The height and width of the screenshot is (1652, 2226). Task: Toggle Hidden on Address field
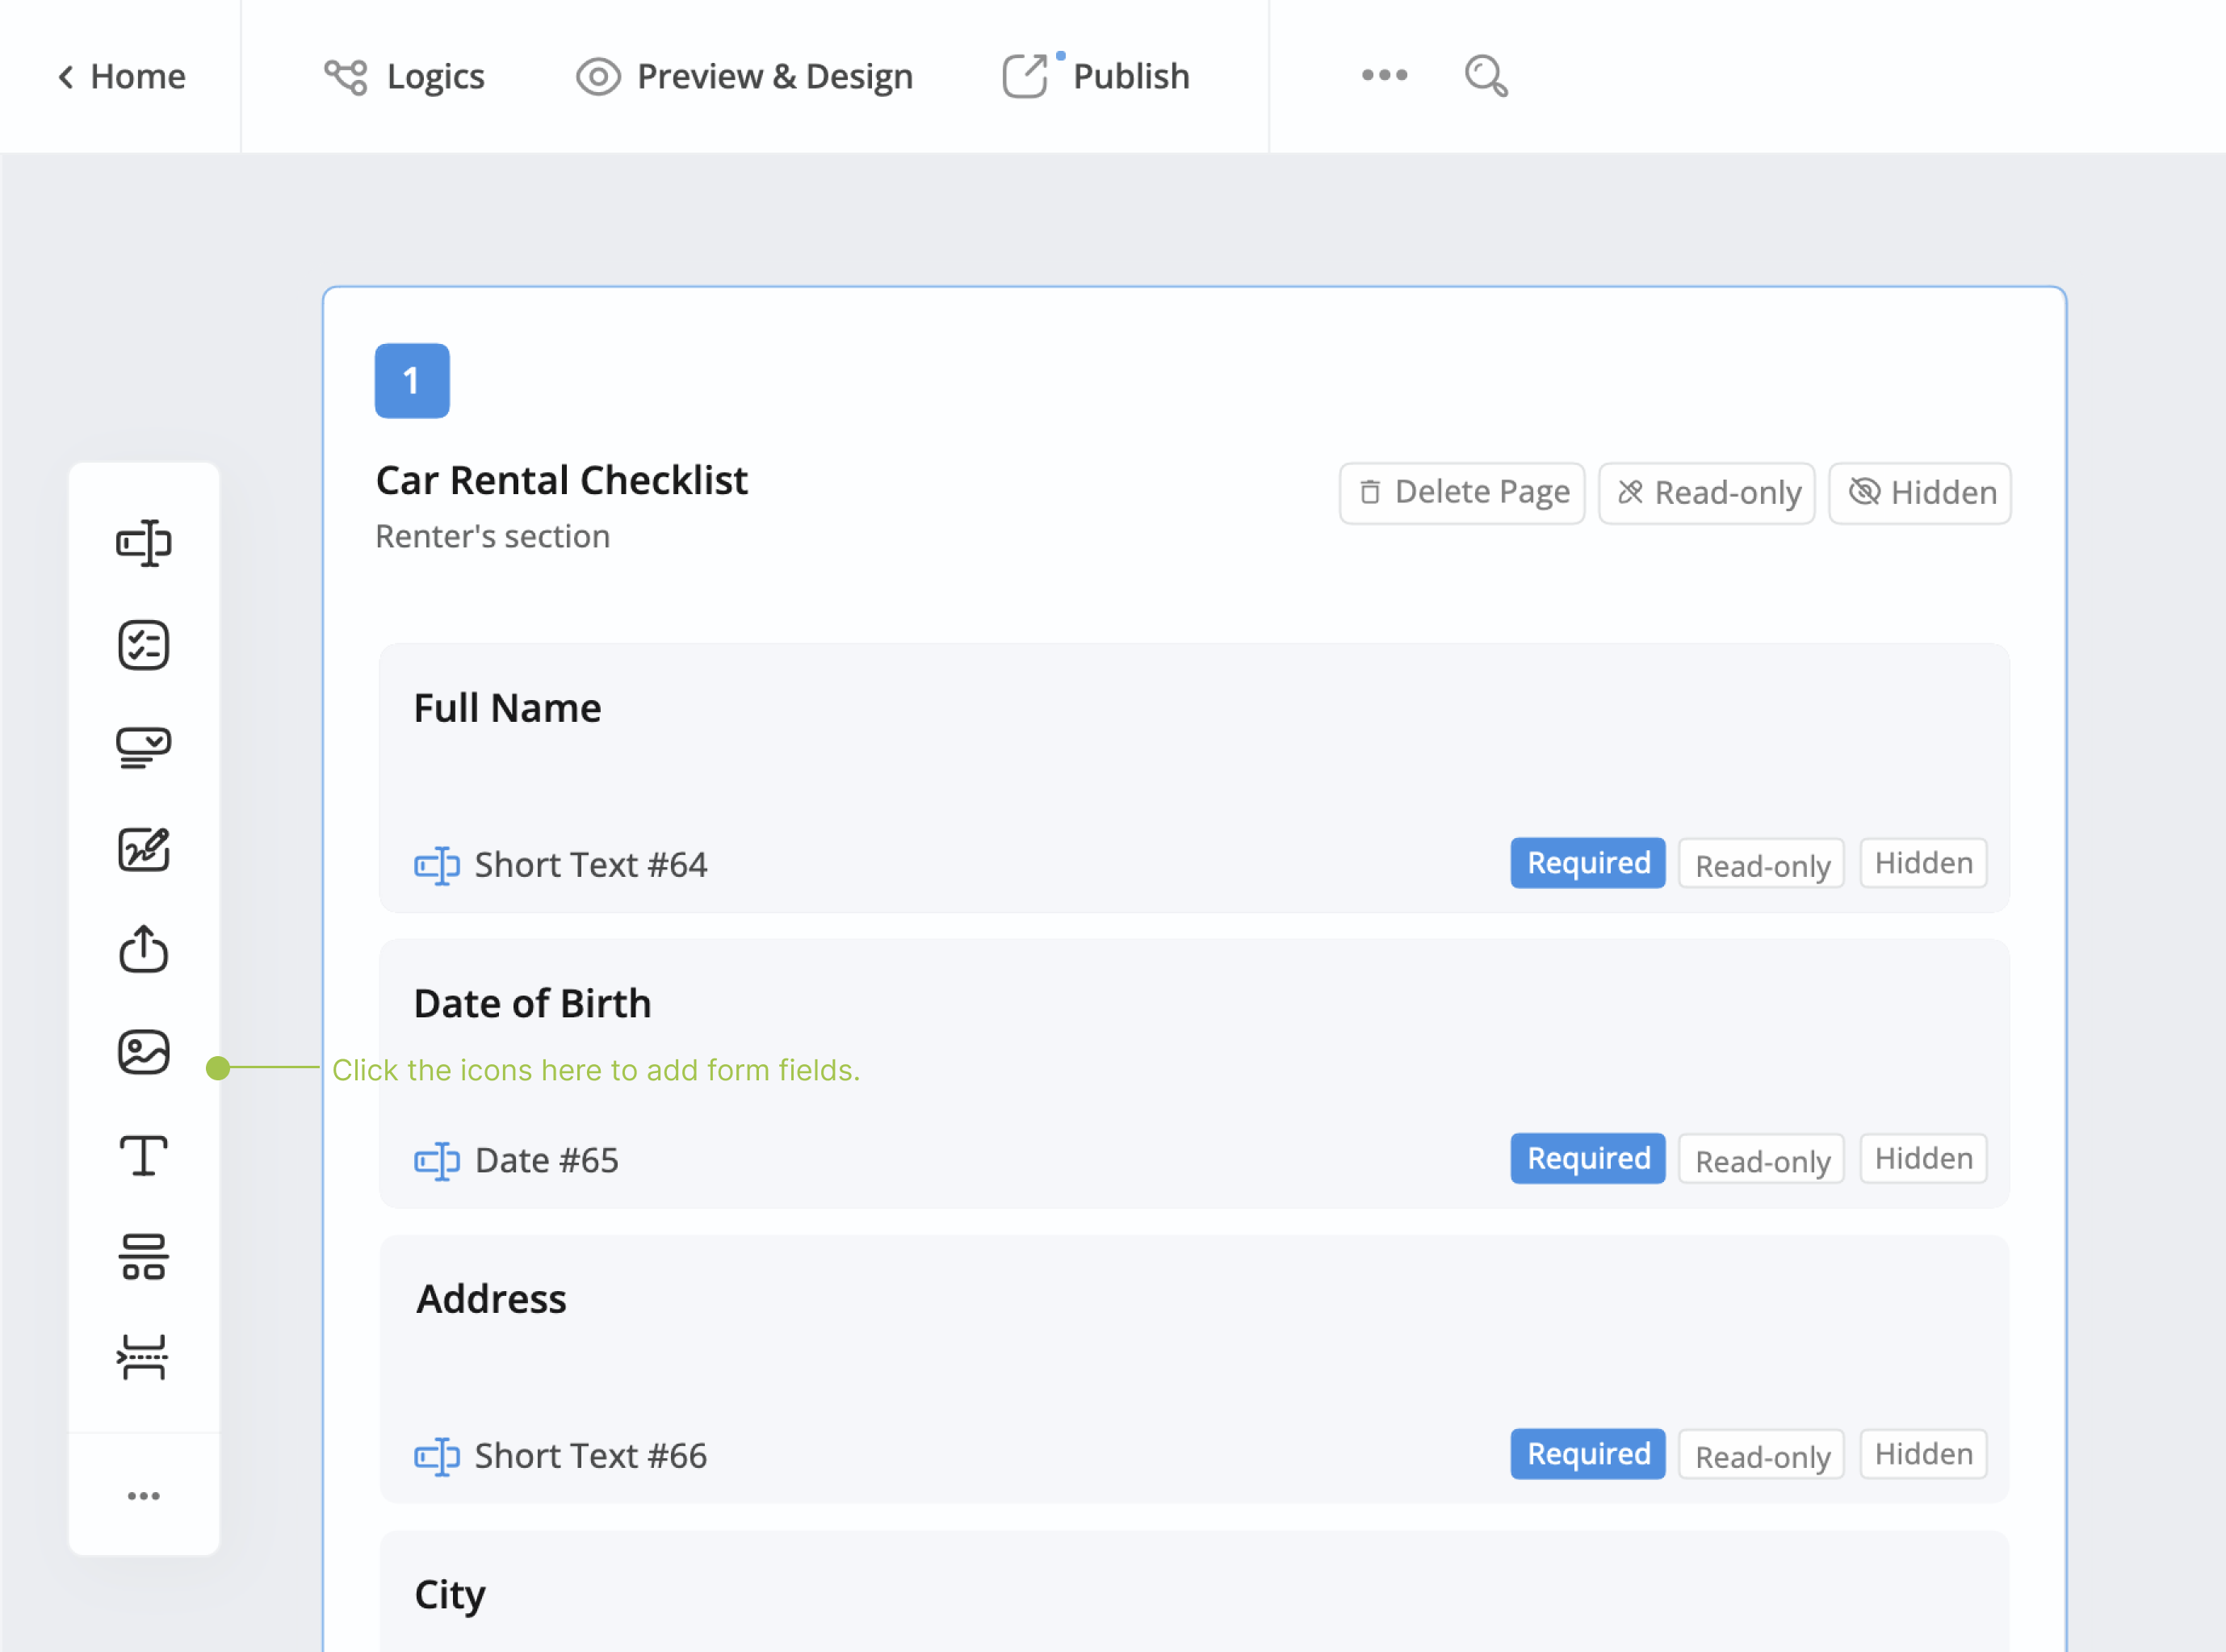pyautogui.click(x=1922, y=1454)
